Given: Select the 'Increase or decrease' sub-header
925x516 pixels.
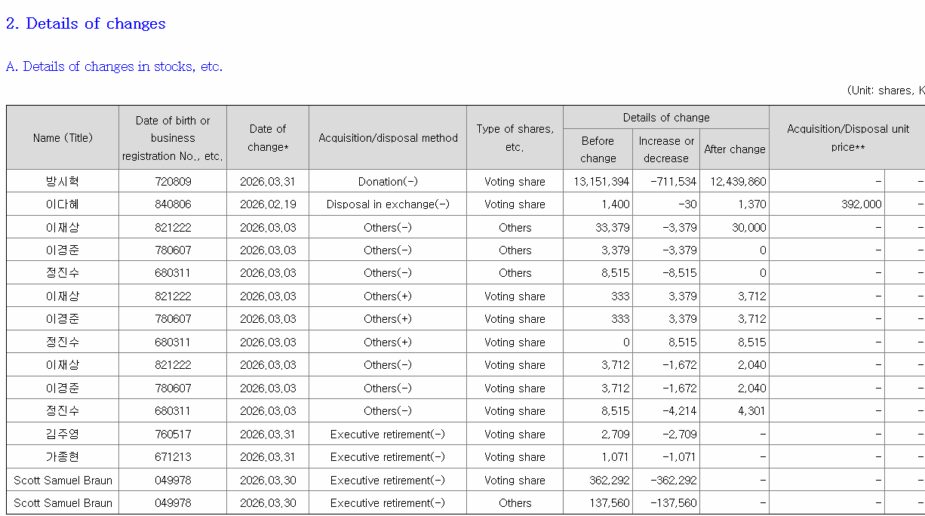Looking at the screenshot, I should [666, 149].
